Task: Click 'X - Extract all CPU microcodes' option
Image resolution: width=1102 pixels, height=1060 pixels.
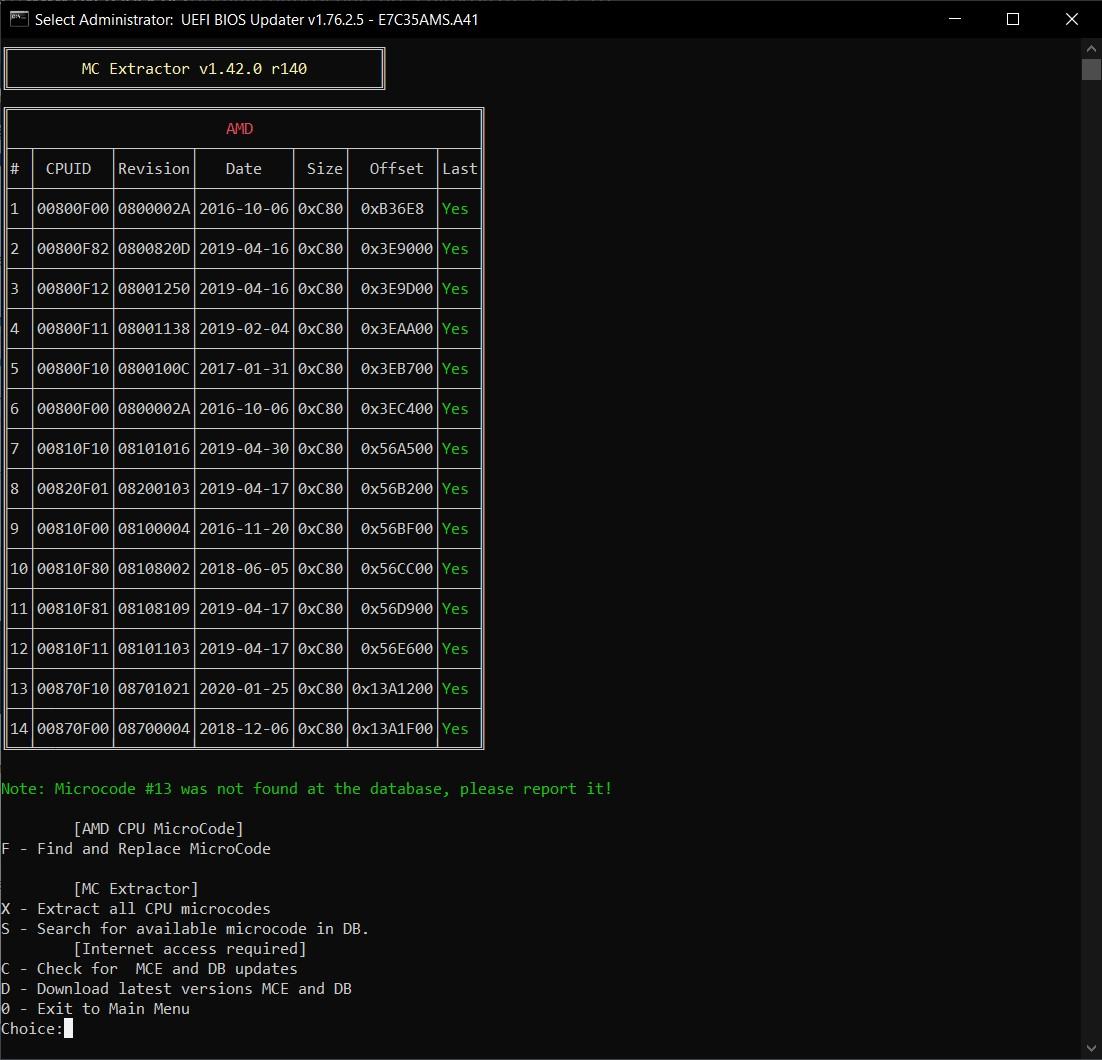Action: pyautogui.click(x=136, y=909)
